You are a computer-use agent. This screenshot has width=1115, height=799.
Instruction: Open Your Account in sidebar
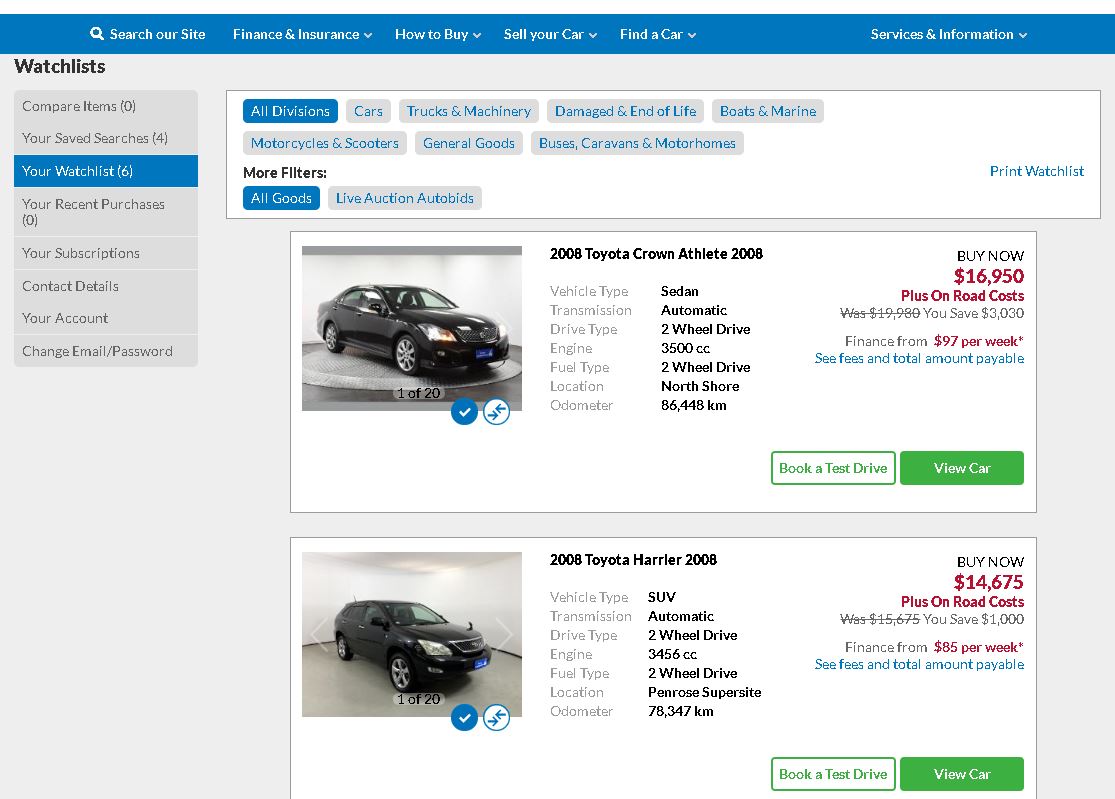point(106,318)
